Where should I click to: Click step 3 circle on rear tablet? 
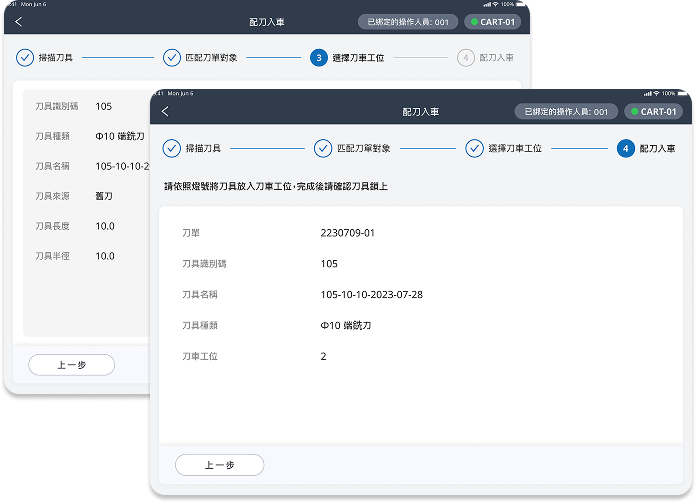(318, 58)
